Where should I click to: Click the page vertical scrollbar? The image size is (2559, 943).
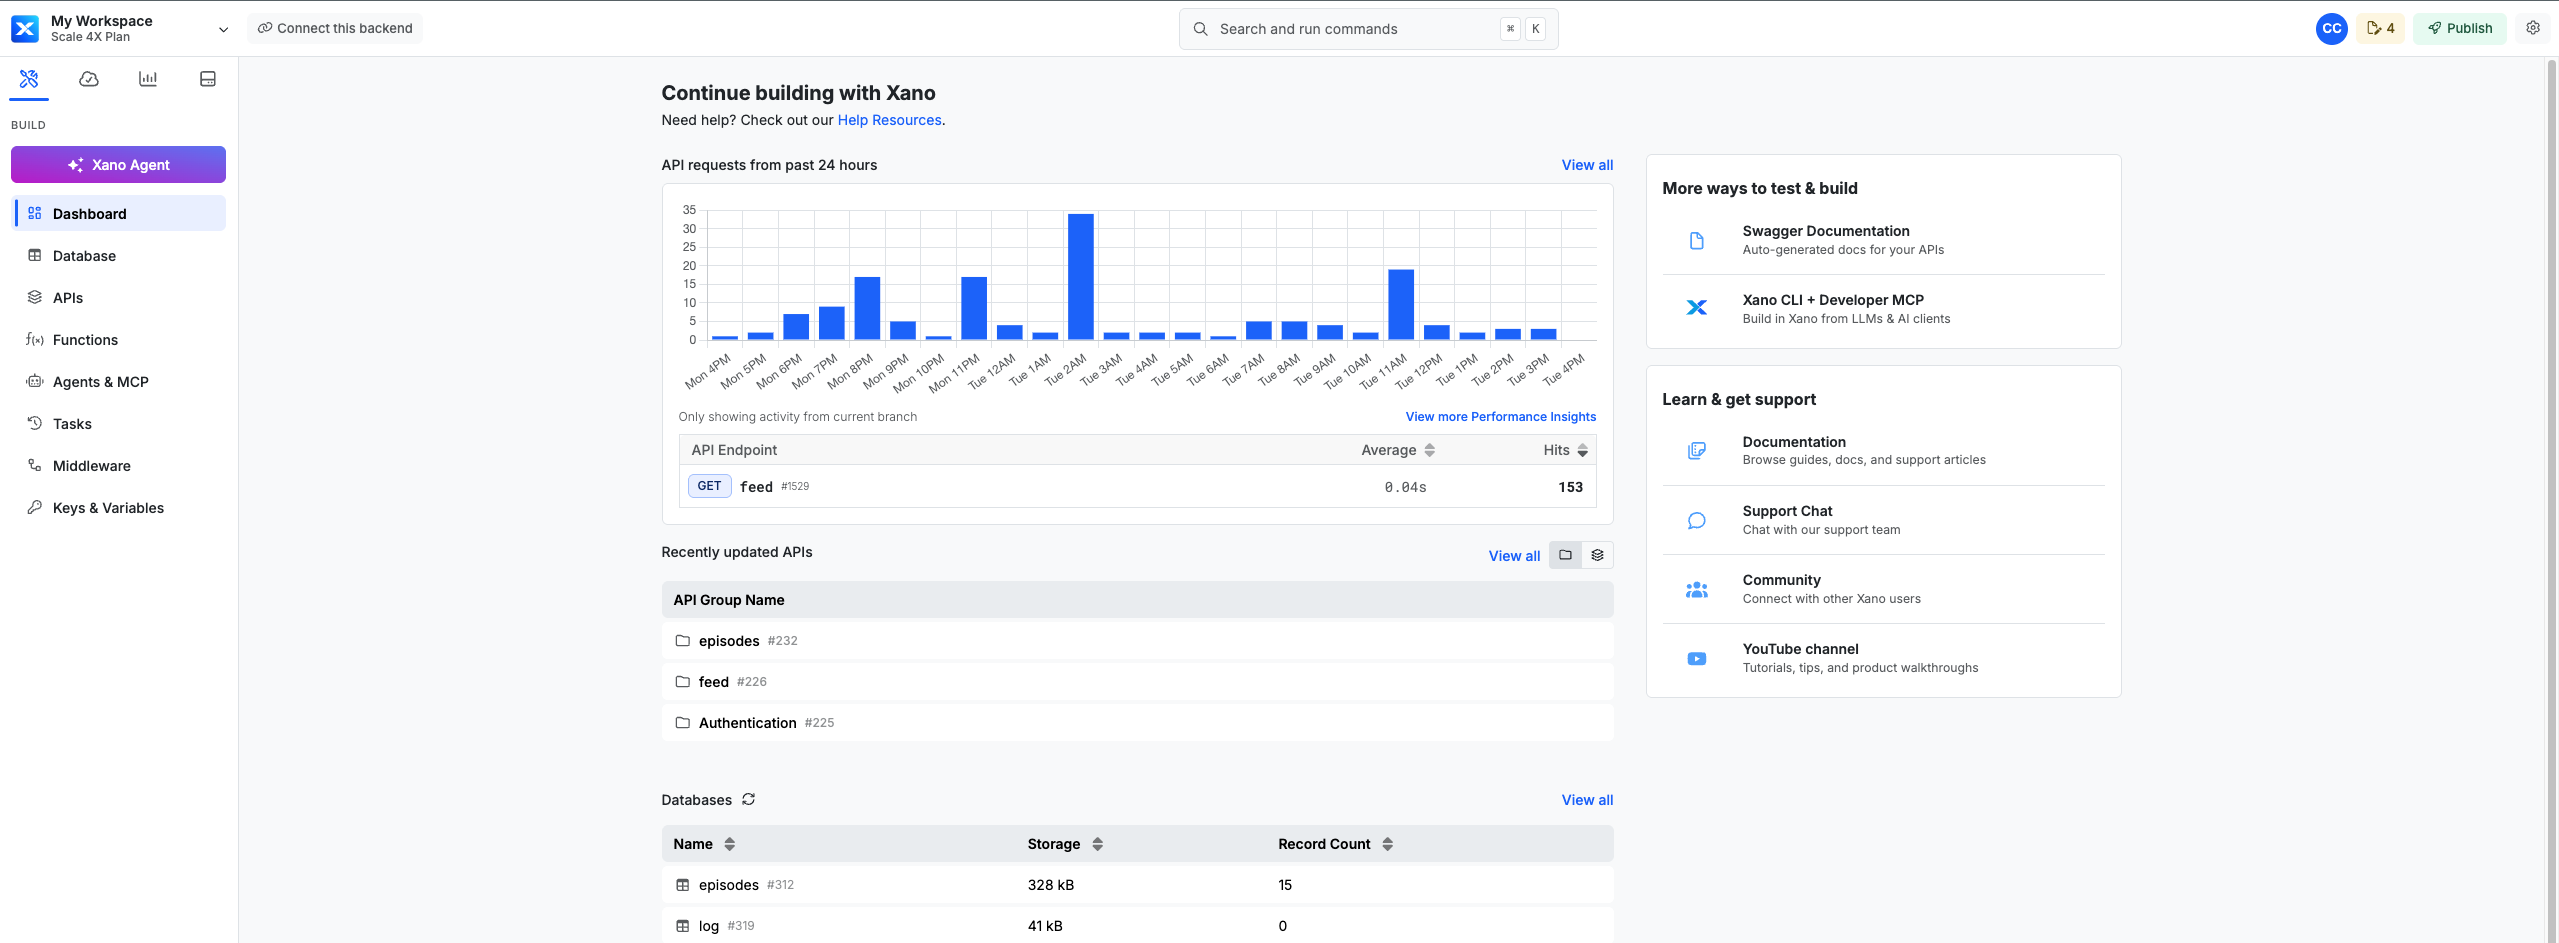coord(2551,500)
